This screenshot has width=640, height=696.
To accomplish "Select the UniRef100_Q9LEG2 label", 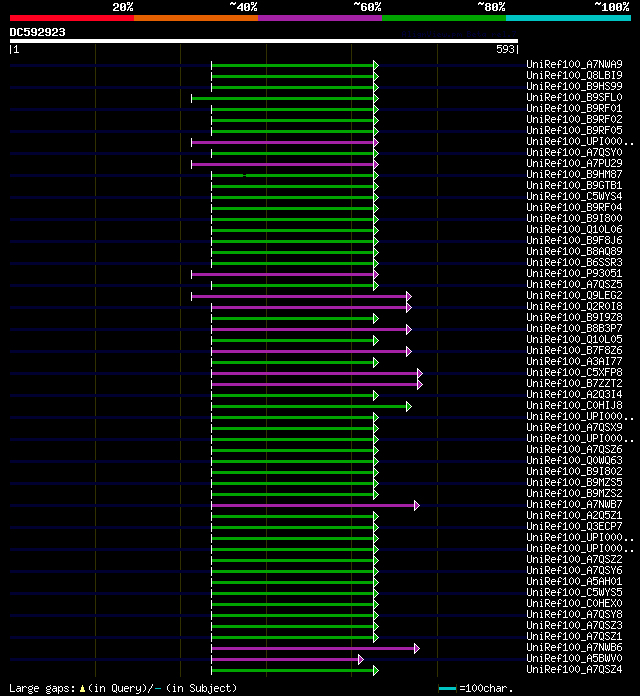I will pos(574,295).
